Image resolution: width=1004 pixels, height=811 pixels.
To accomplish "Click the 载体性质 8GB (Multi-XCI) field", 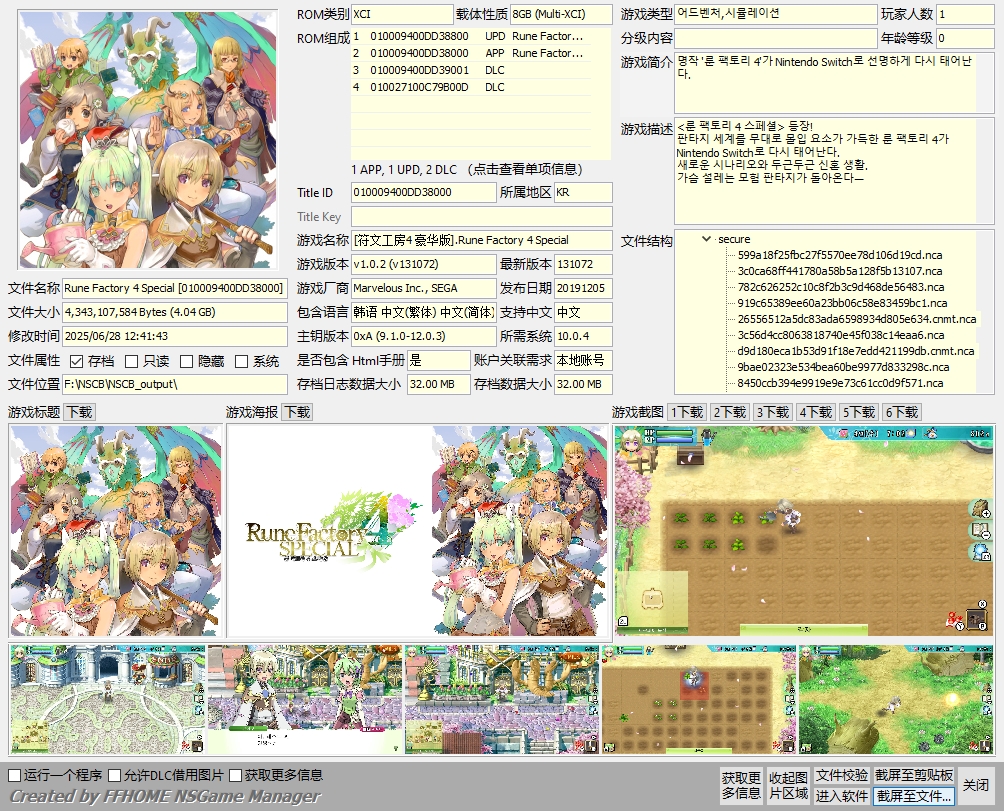I will [561, 14].
